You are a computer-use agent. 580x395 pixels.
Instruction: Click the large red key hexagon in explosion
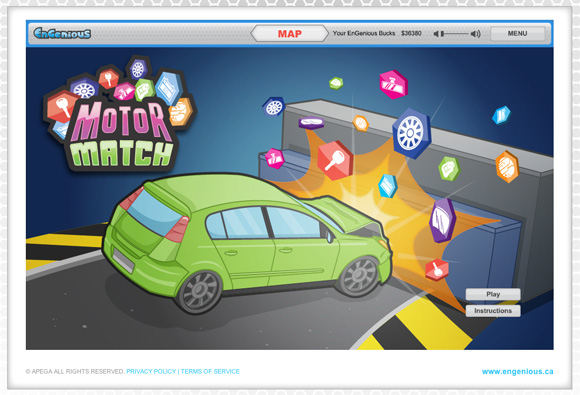tap(335, 160)
